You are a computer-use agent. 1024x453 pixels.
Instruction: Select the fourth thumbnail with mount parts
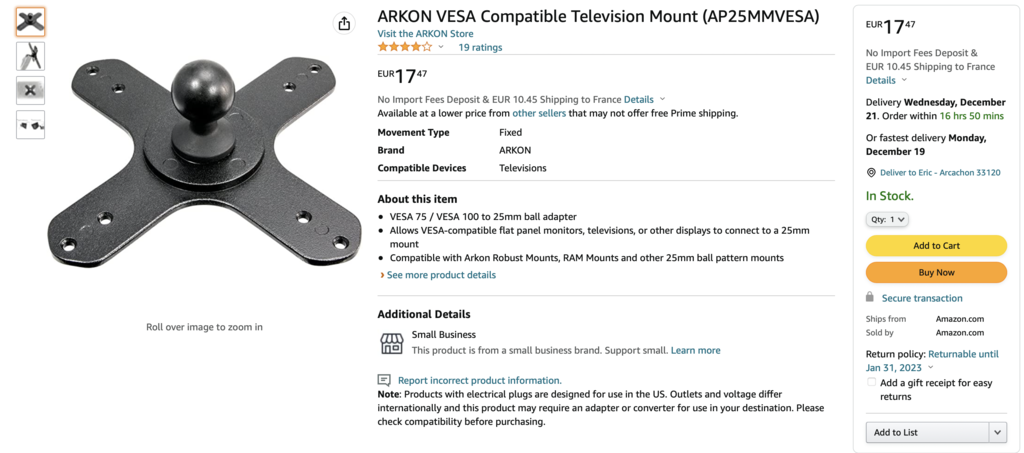click(31, 125)
